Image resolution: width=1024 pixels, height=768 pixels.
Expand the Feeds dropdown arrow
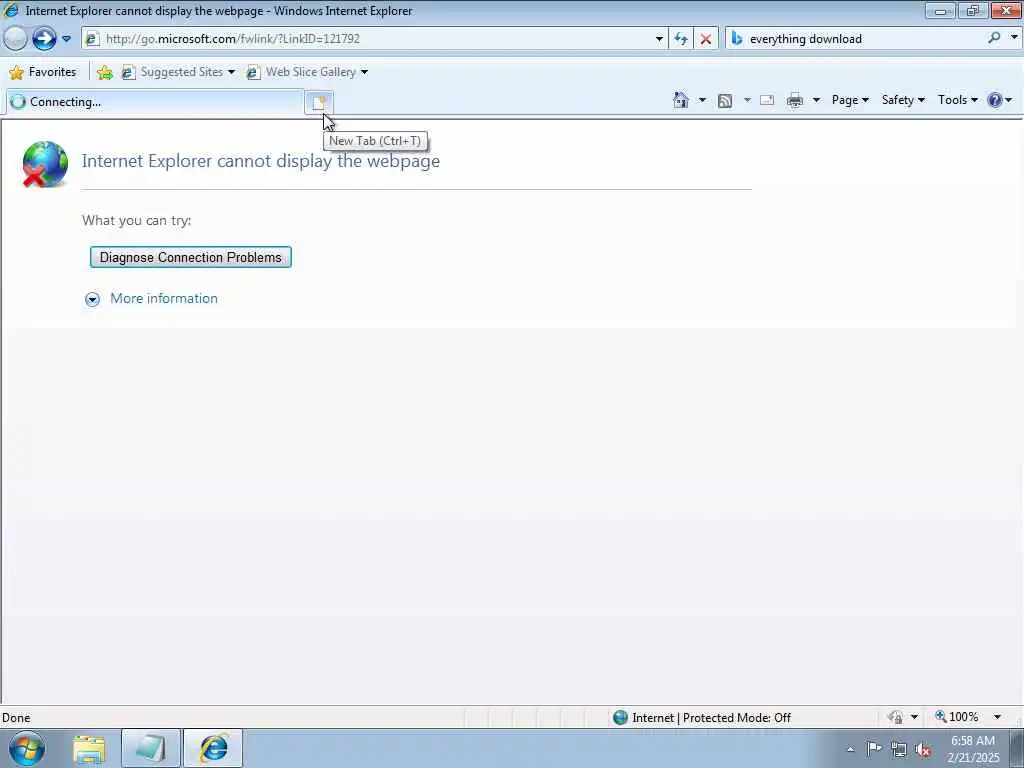[x=747, y=100]
